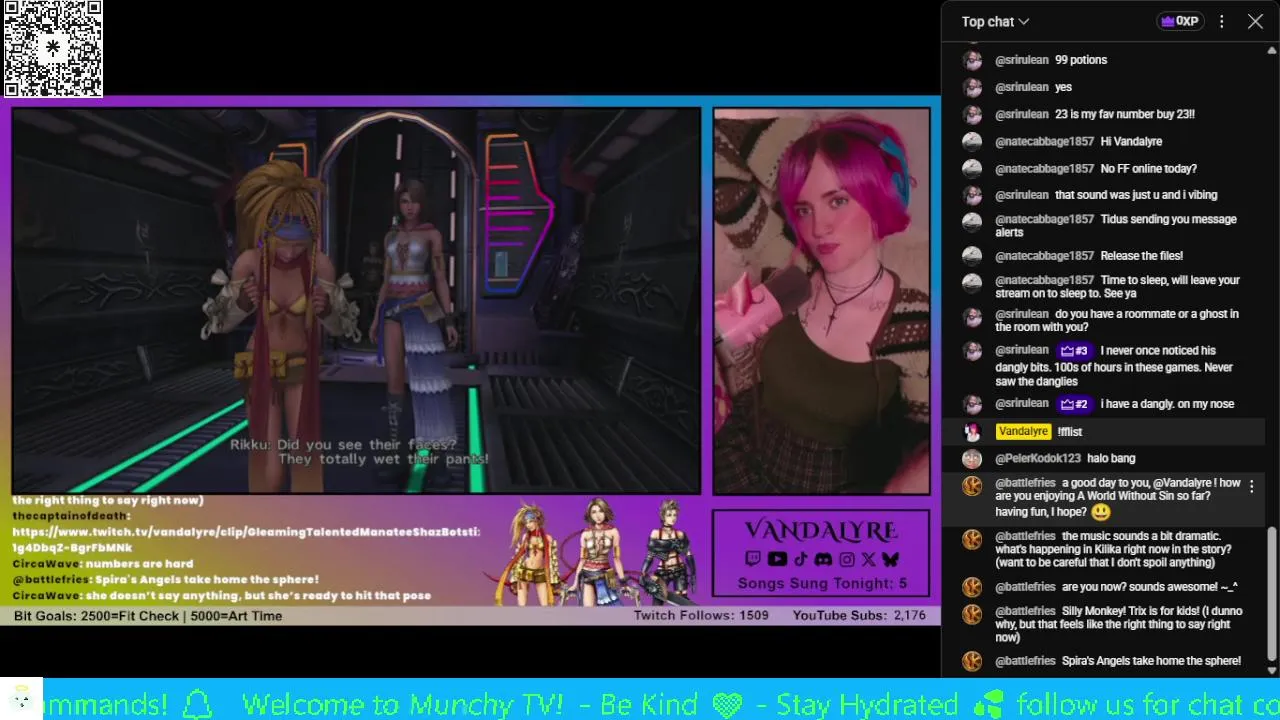Click 'Twitch Follows: 1509' counter

coord(701,615)
